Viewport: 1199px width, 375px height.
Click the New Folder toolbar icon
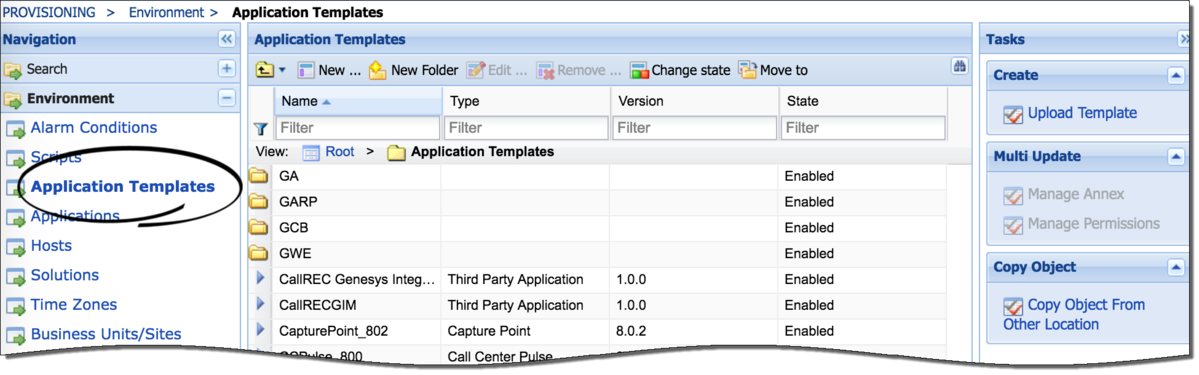[378, 70]
